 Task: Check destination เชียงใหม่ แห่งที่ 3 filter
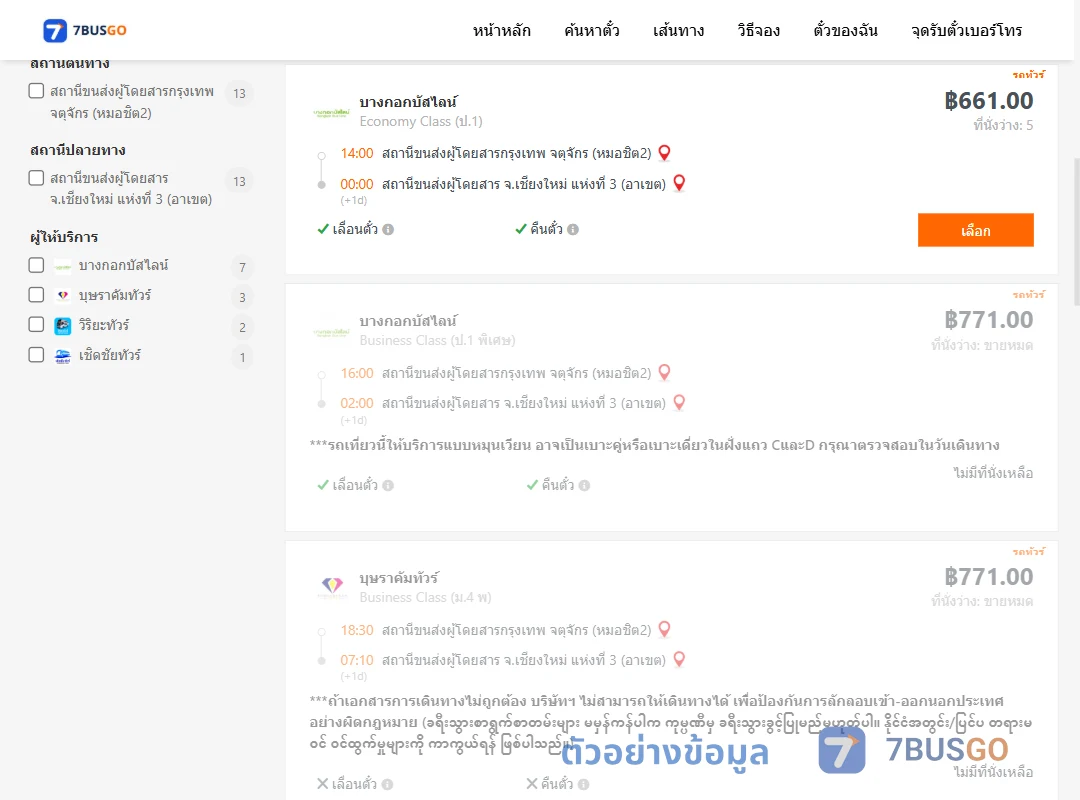coord(37,178)
